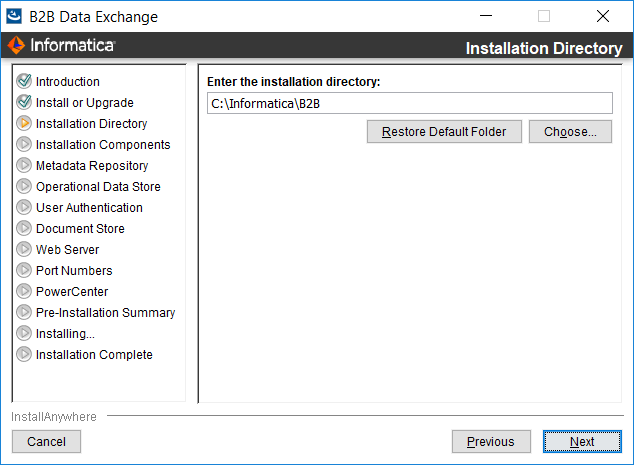Click the step icon next to Operational Data Store
Screen dimensions: 634x465
pos(24,186)
